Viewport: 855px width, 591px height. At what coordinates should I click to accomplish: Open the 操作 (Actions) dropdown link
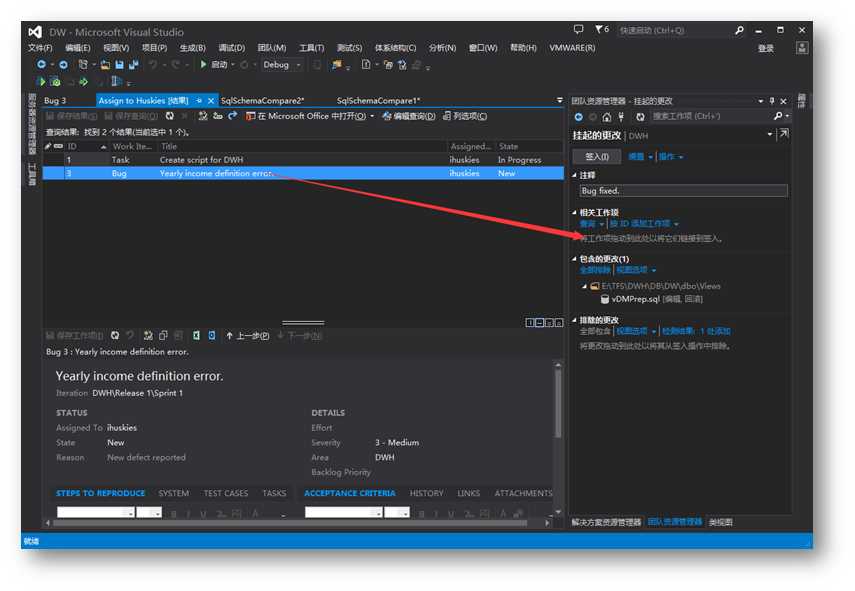(670, 157)
